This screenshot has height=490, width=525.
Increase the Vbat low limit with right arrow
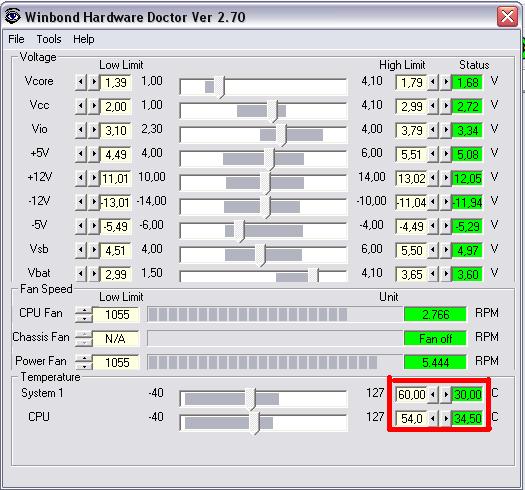point(94,274)
